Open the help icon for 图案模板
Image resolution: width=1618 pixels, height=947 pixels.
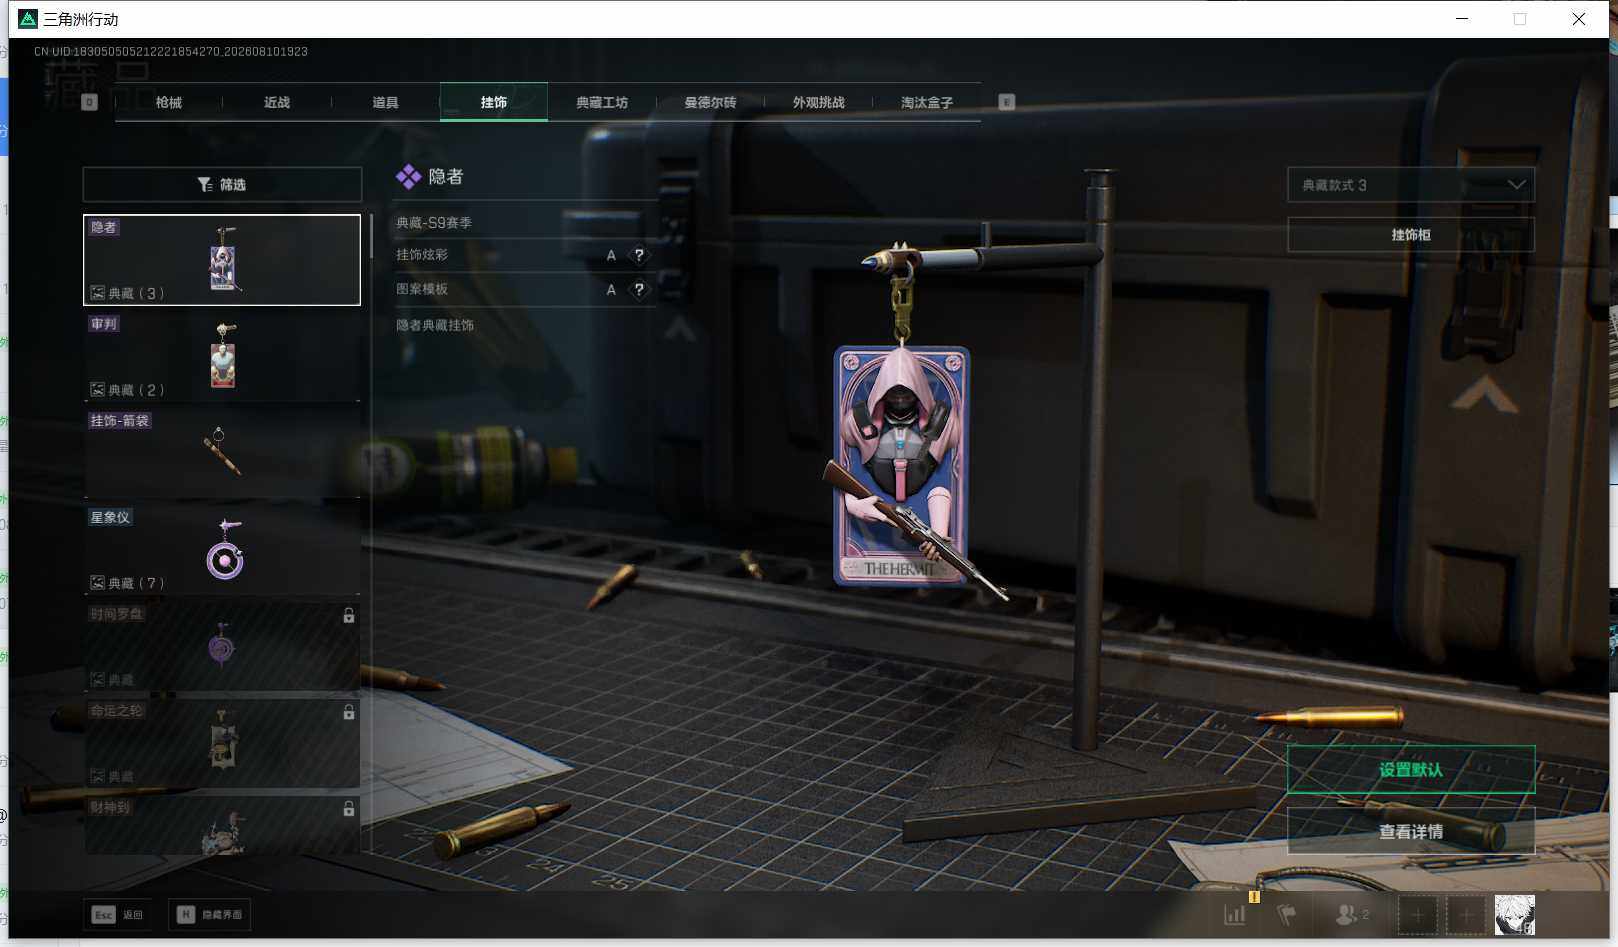639,289
